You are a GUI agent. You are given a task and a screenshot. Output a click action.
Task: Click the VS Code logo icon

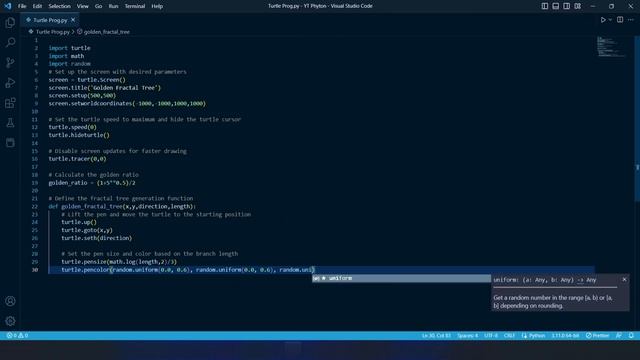point(8,6)
